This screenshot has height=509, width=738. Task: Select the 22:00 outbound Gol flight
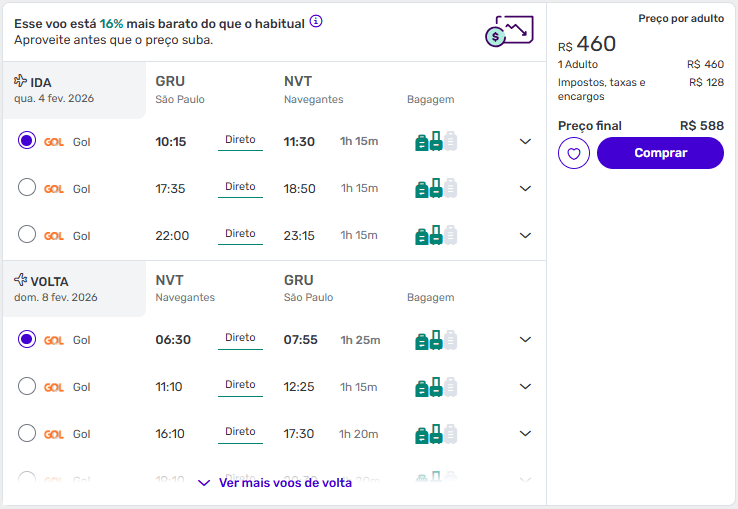[x=27, y=234]
